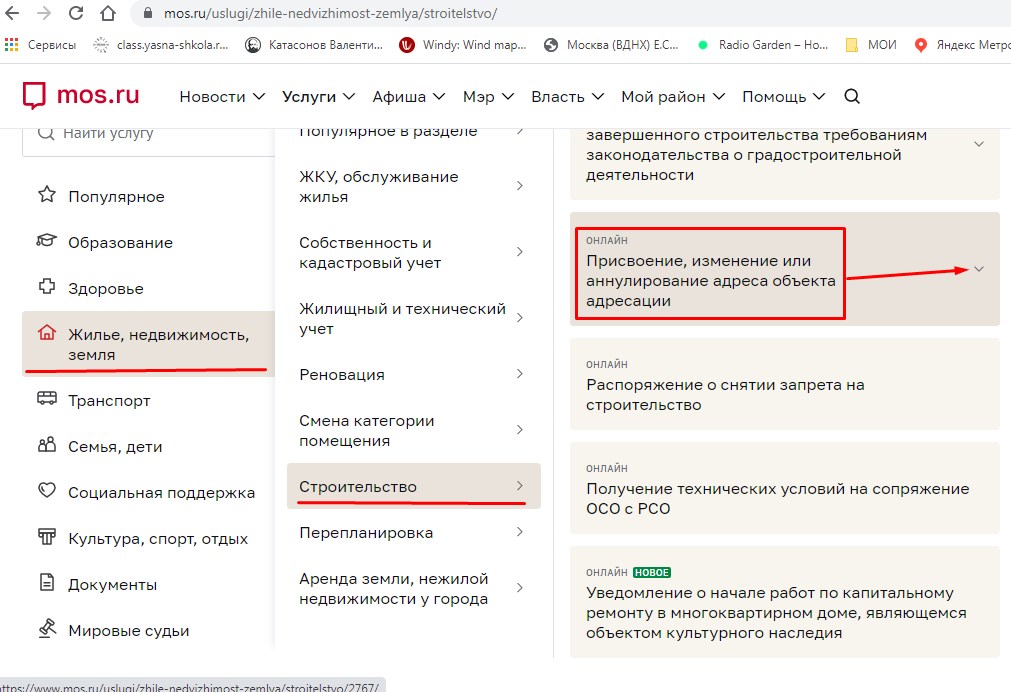Open the Мэр menu
The height and width of the screenshot is (692, 1011).
tap(488, 97)
